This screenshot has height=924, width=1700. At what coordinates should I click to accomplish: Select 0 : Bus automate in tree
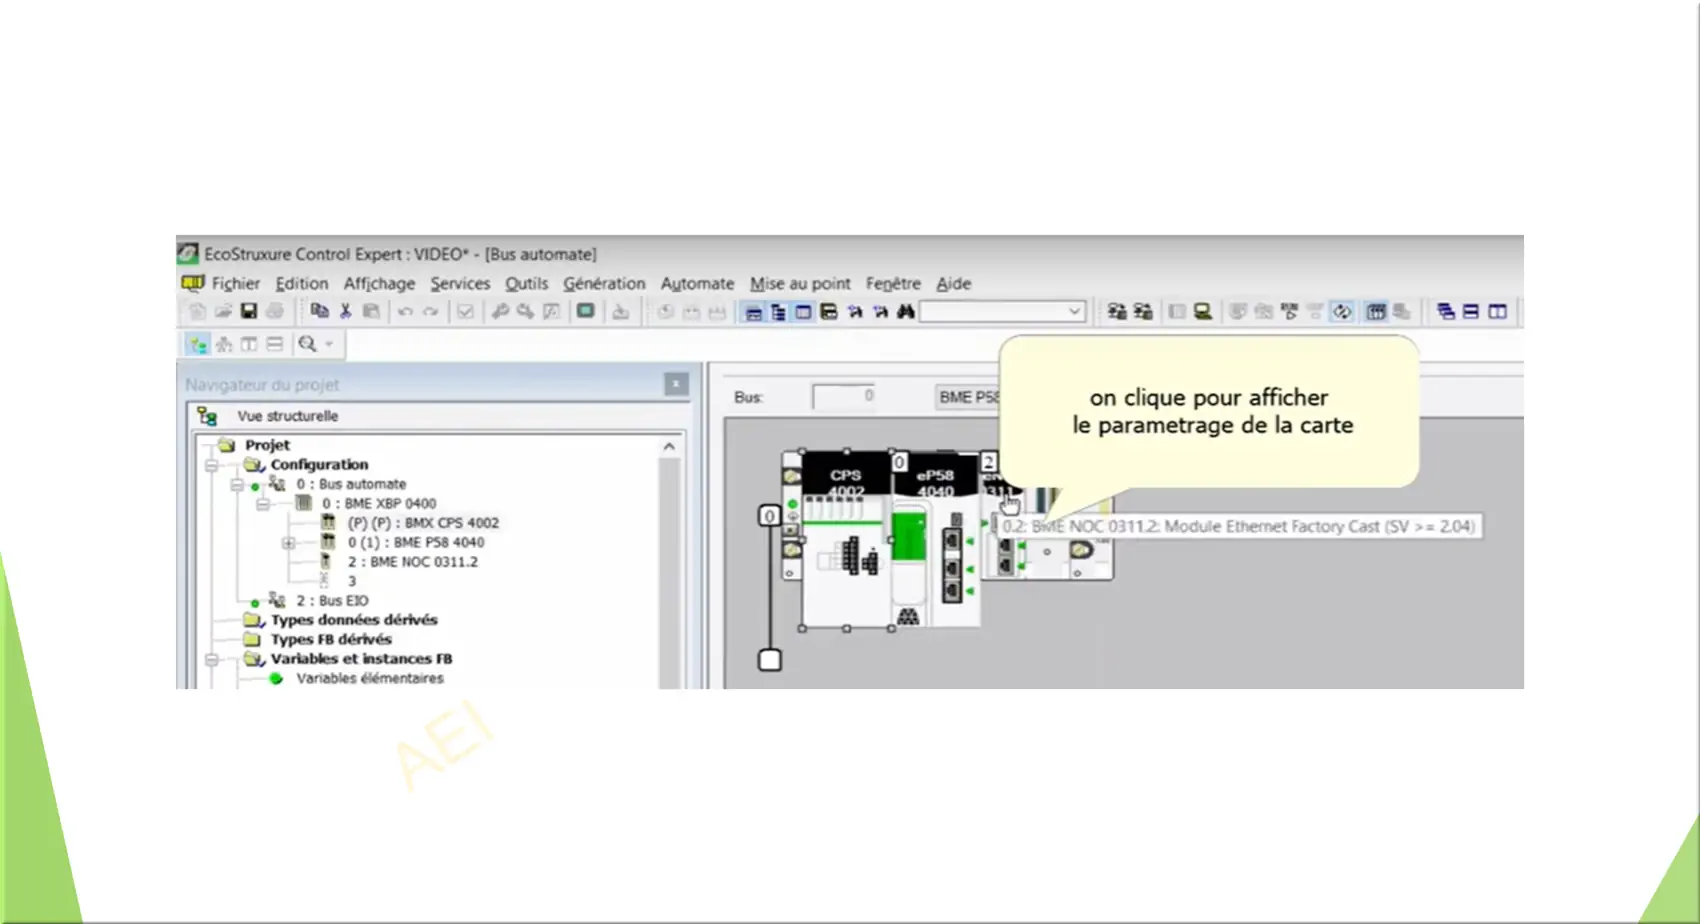[x=351, y=484]
